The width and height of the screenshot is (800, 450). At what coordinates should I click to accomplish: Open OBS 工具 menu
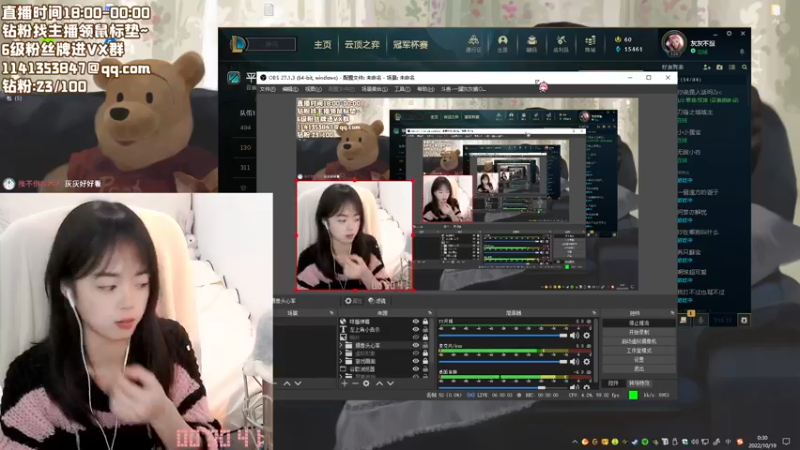click(402, 89)
